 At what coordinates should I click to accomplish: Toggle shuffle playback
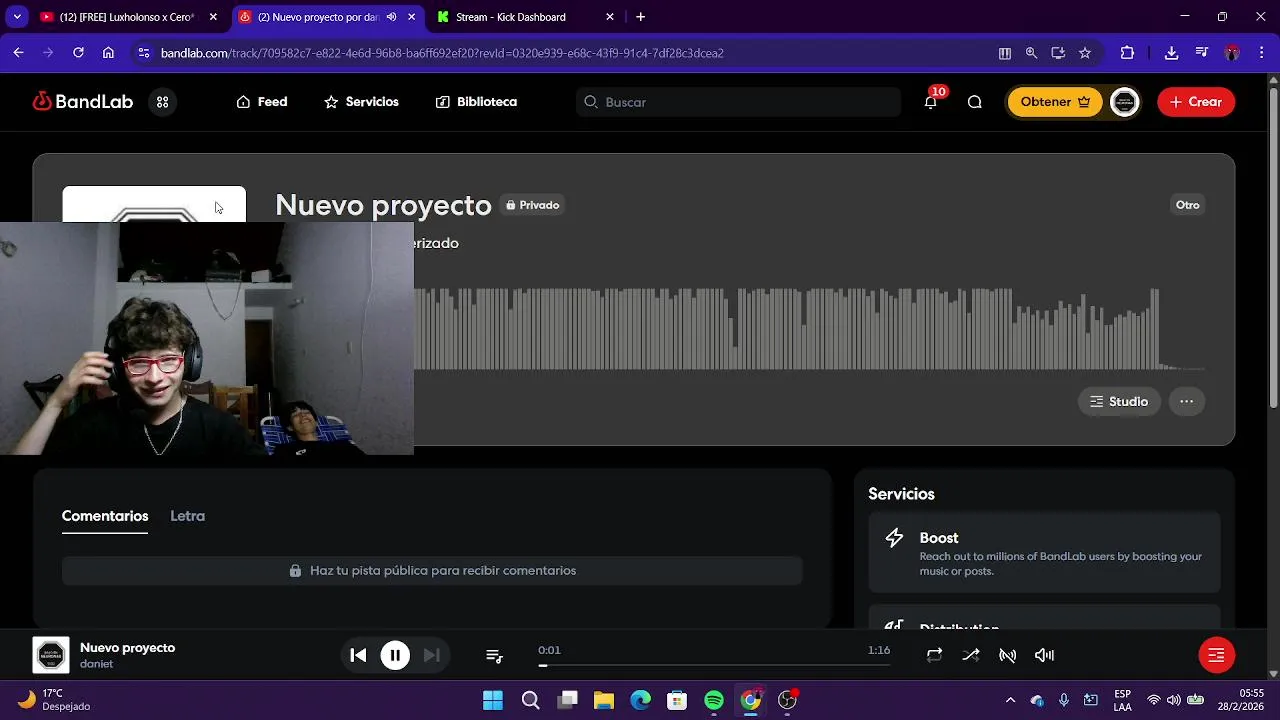tap(971, 655)
